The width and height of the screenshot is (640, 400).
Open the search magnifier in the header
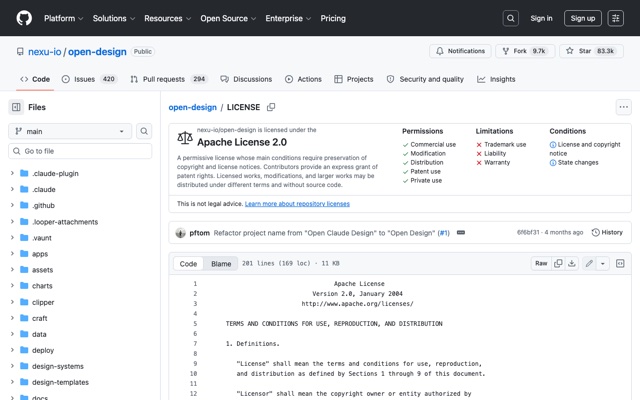point(511,18)
